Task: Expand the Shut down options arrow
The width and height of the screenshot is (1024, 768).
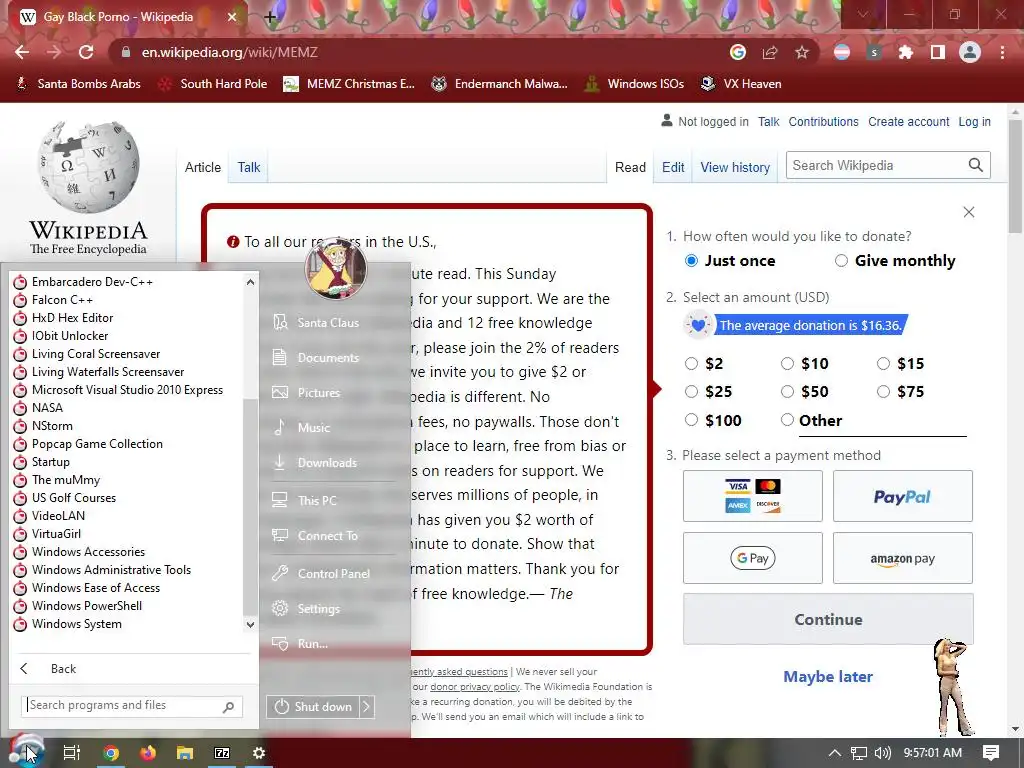Action: coord(366,707)
